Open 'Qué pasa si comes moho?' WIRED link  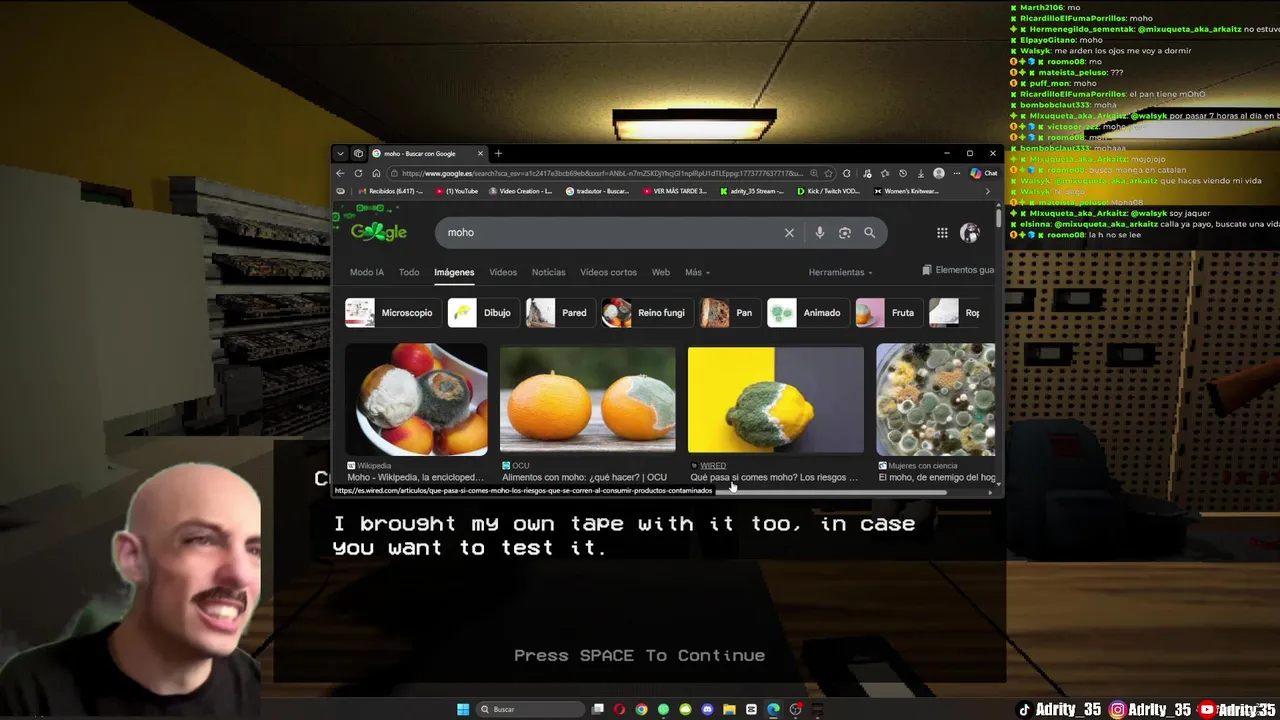pos(773,478)
